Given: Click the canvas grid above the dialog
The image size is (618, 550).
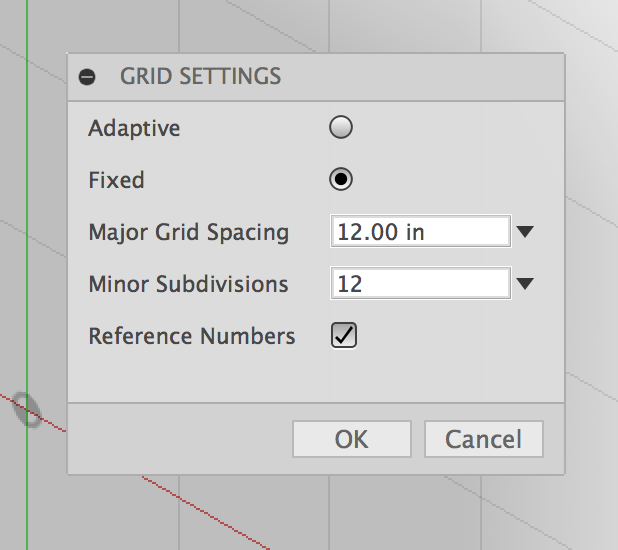Looking at the screenshot, I should click(300, 25).
